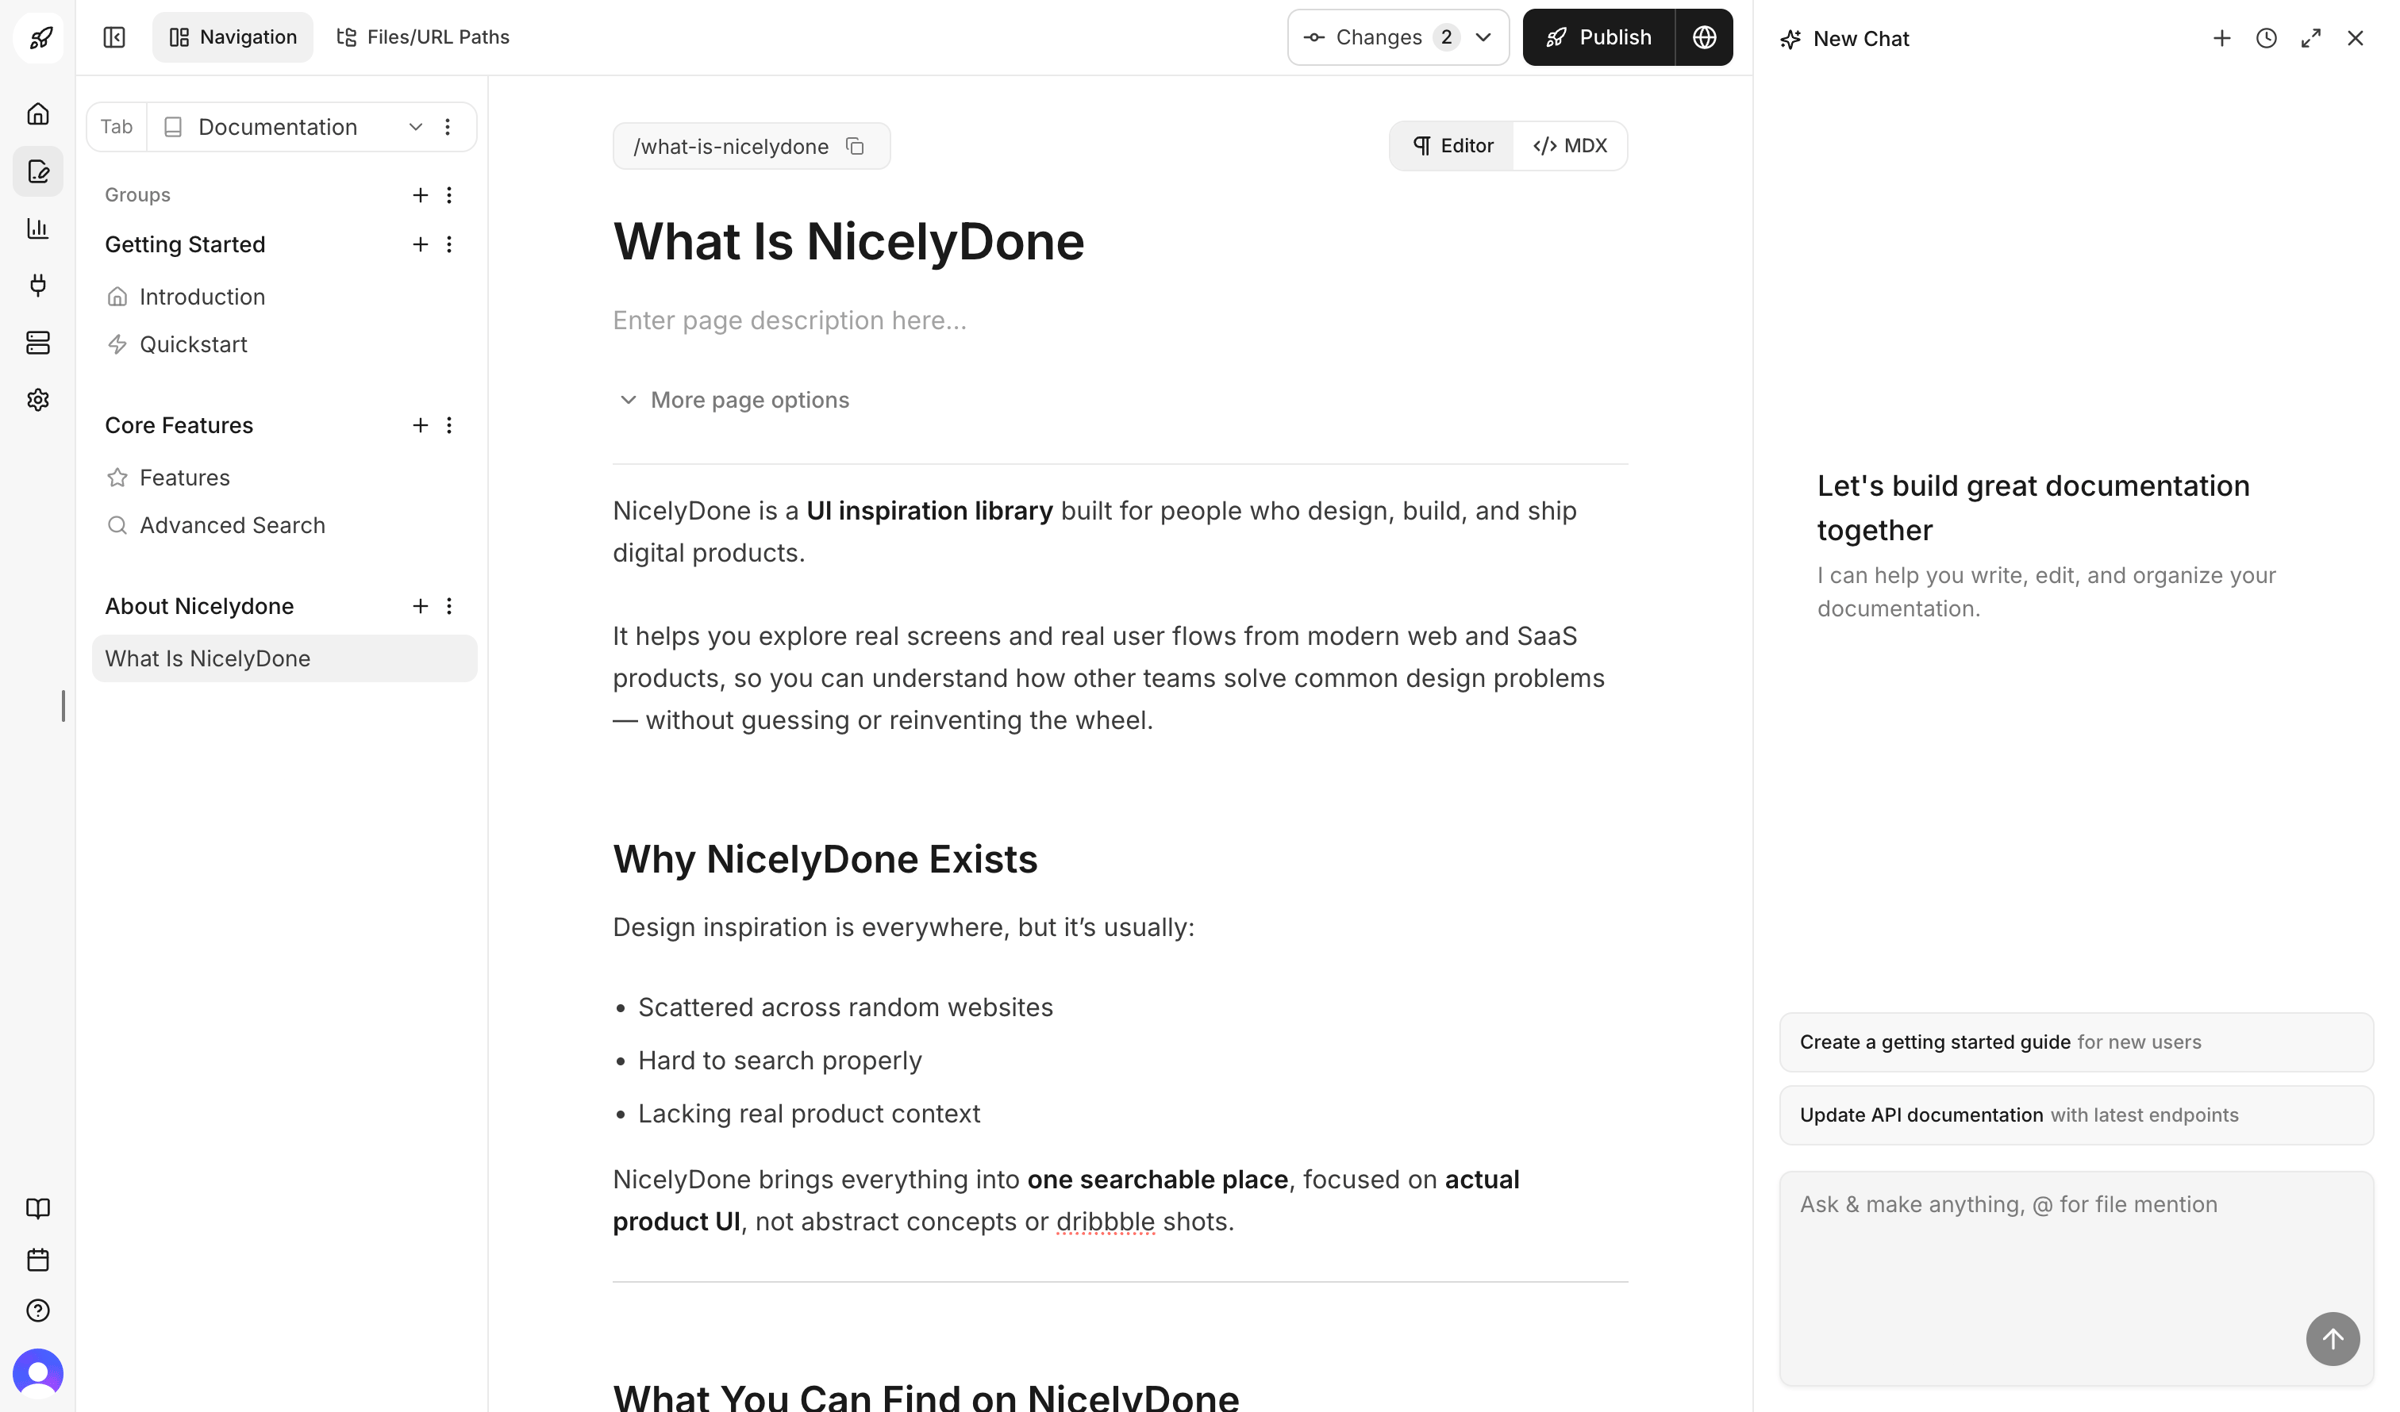The width and height of the screenshot is (2400, 1412).
Task: Send the chat message arrow button
Action: (2332, 1338)
